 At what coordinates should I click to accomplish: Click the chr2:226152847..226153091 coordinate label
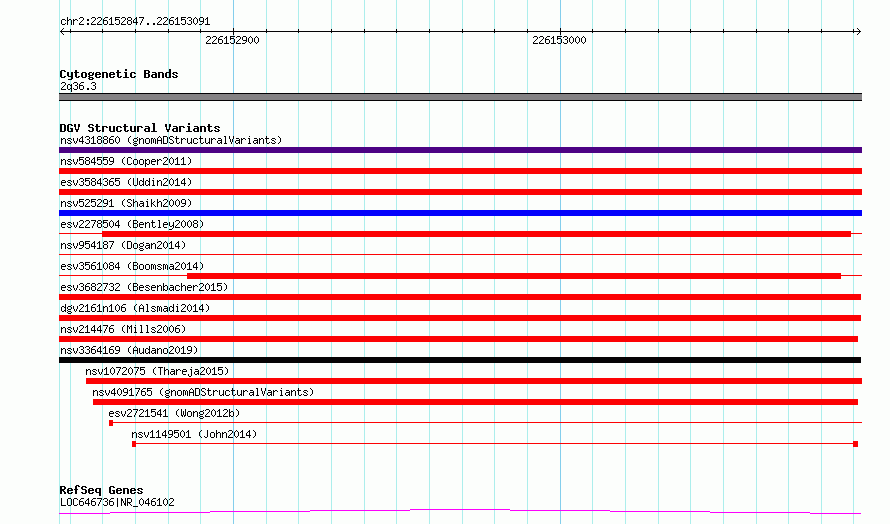(135, 21)
